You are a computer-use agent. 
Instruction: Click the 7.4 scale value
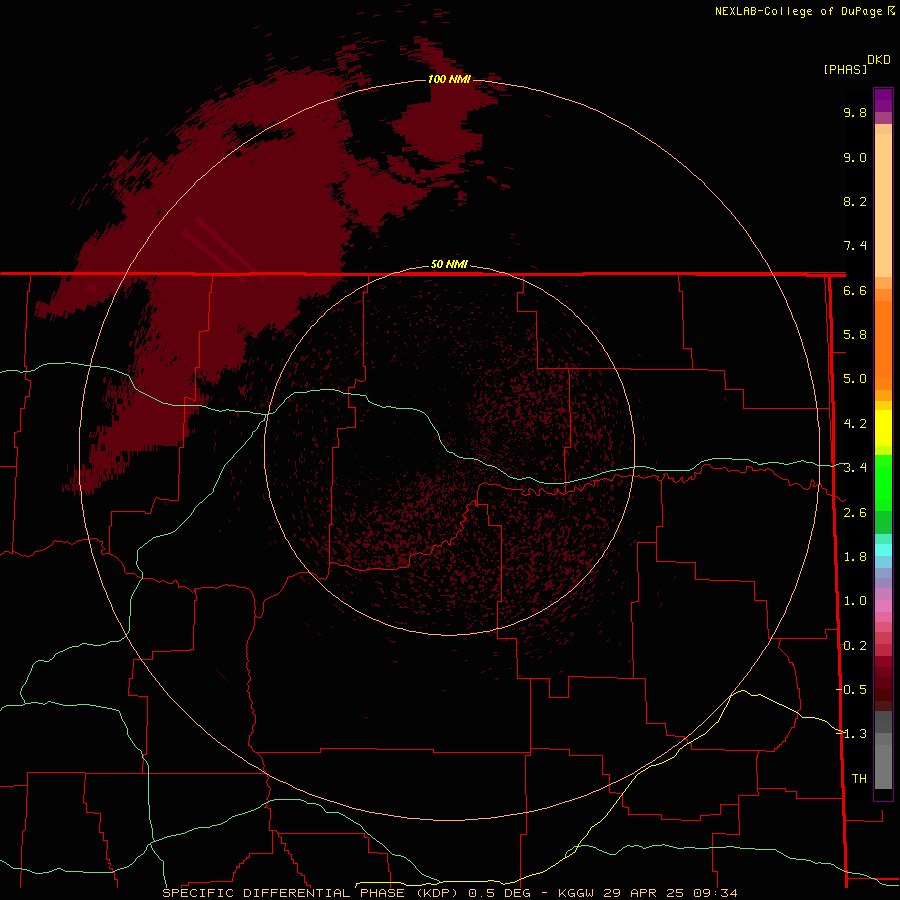coord(855,246)
